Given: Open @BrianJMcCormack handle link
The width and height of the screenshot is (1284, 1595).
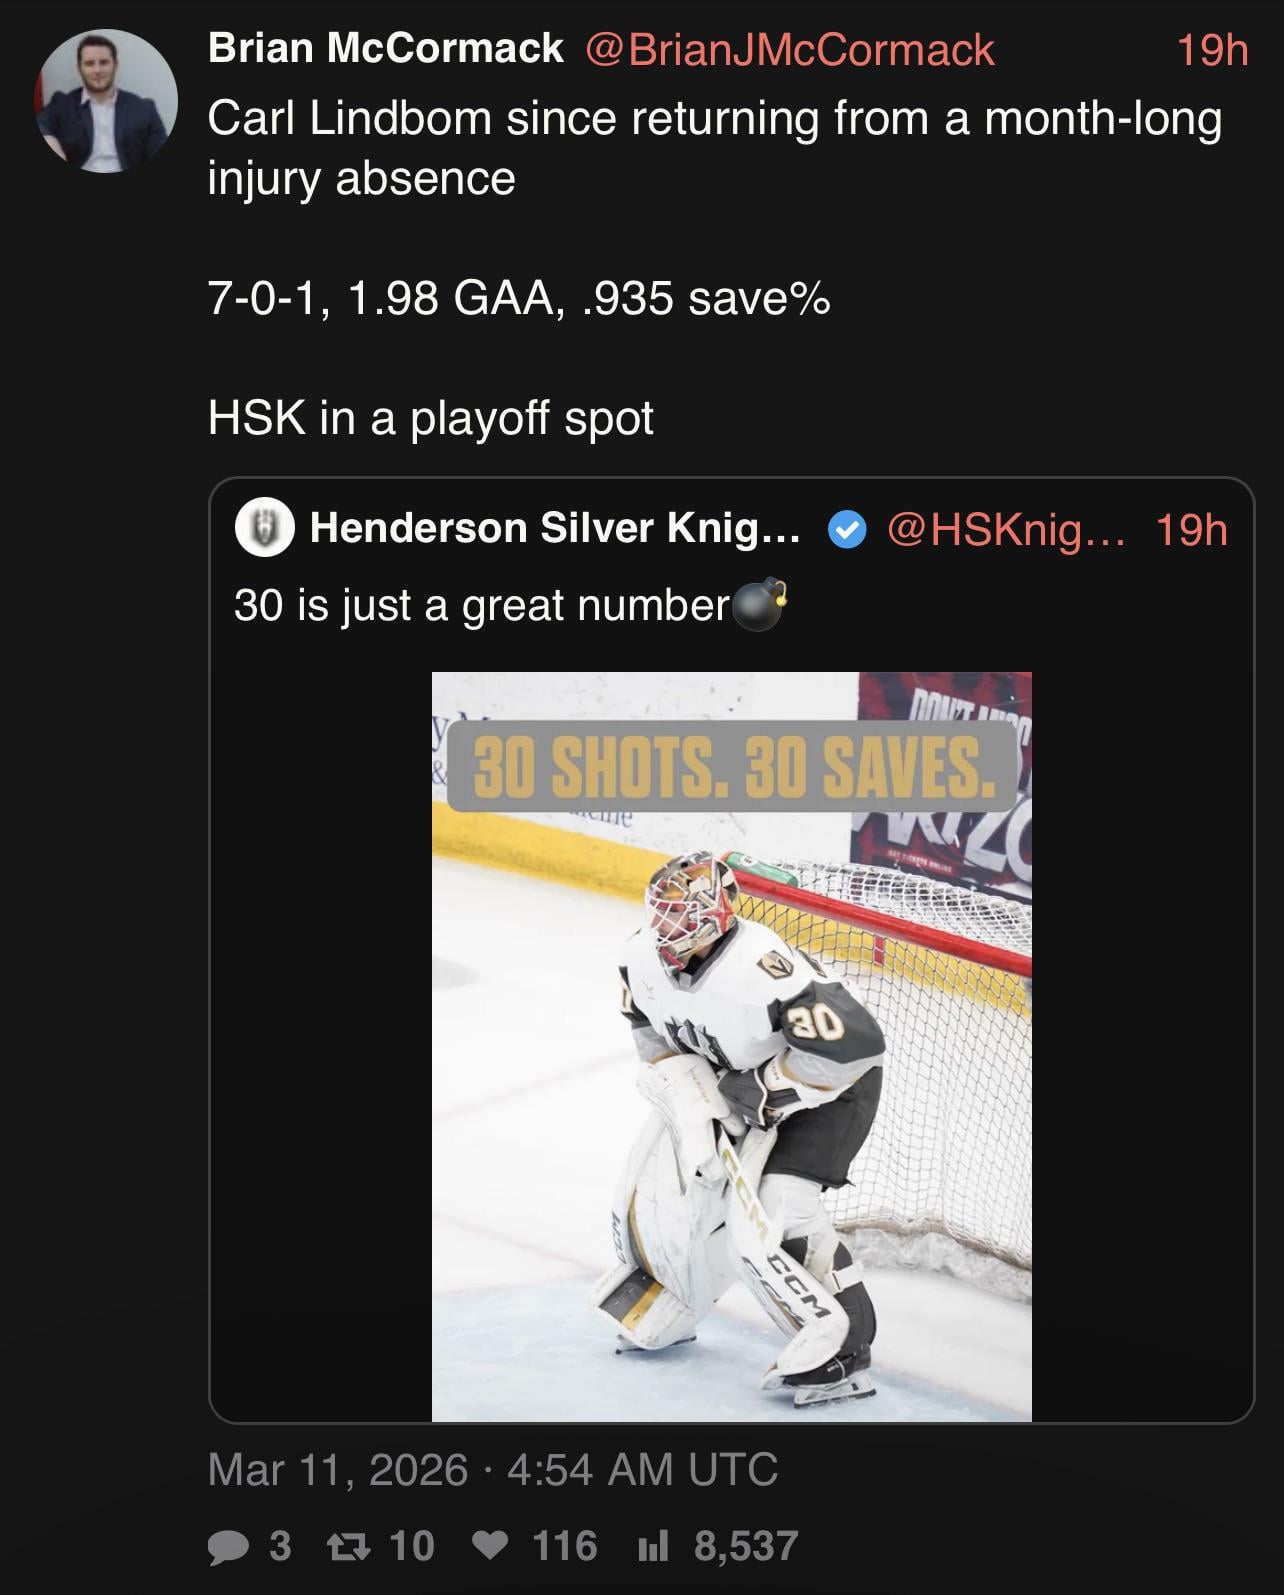Looking at the screenshot, I should [x=788, y=49].
